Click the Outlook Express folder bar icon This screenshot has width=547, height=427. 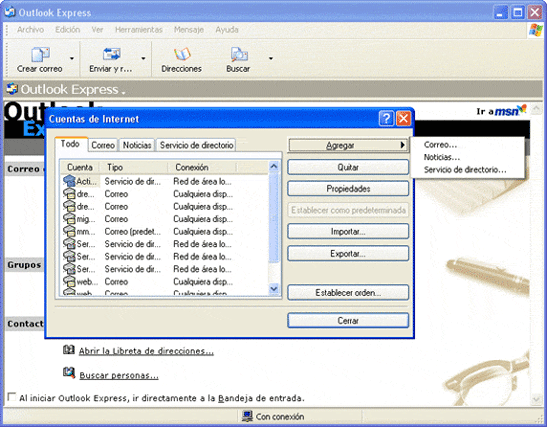12,89
